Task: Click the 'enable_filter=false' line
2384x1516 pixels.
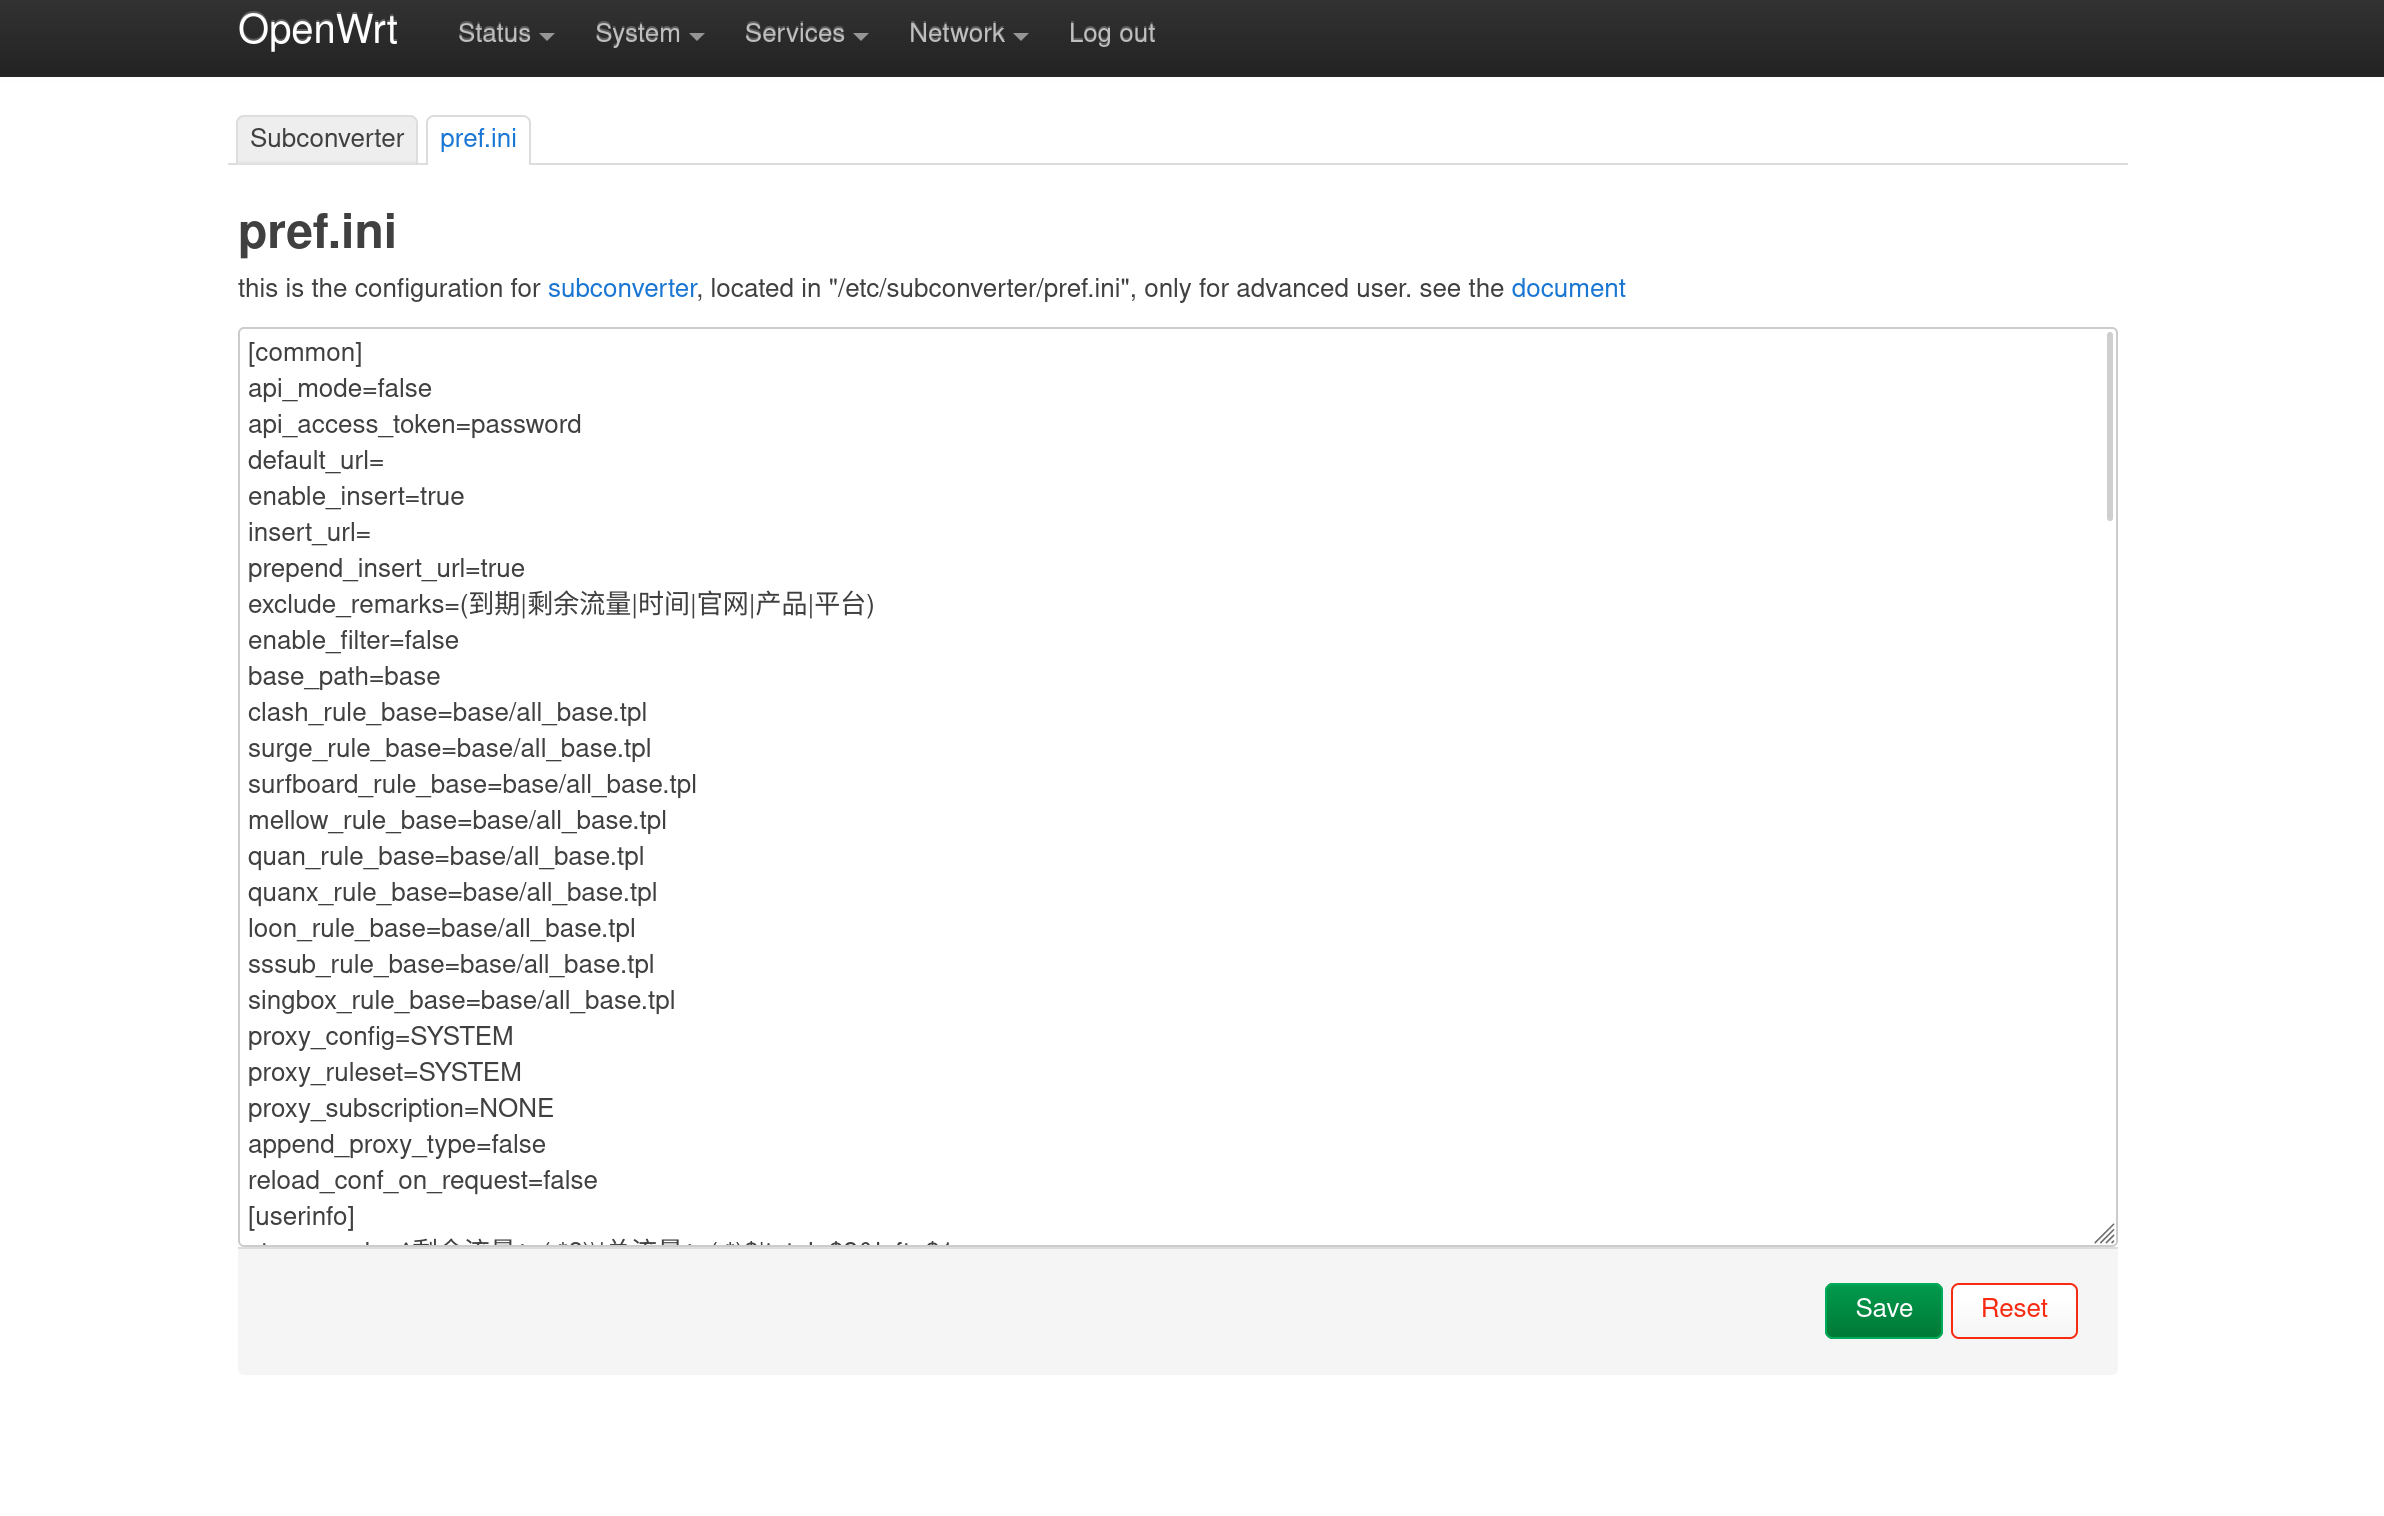Action: 353,641
